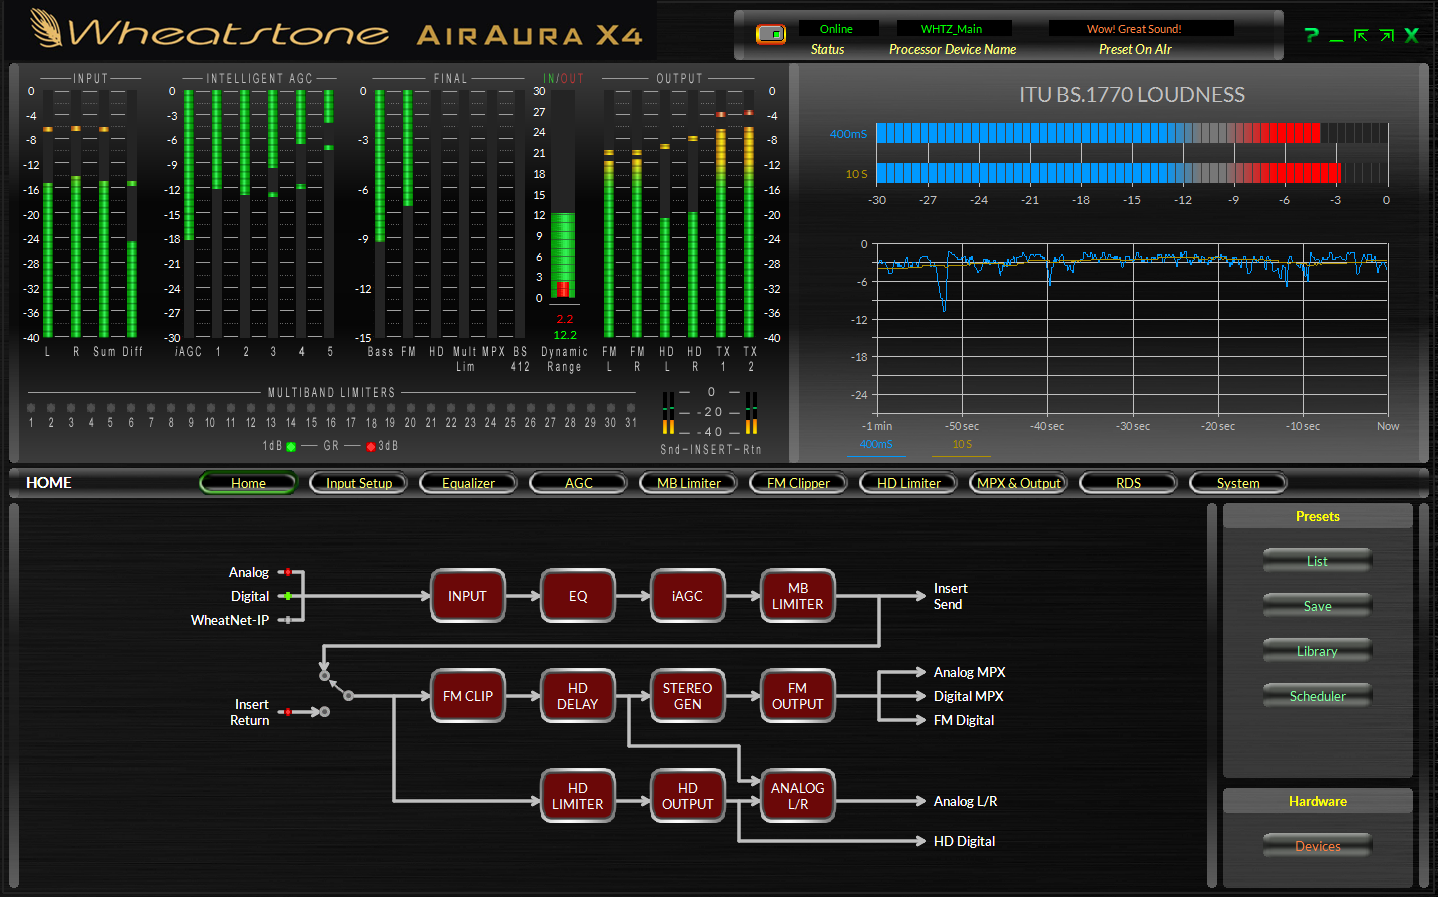Open the ANALOG L/R block
Image resolution: width=1438 pixels, height=897 pixels.
tap(797, 795)
